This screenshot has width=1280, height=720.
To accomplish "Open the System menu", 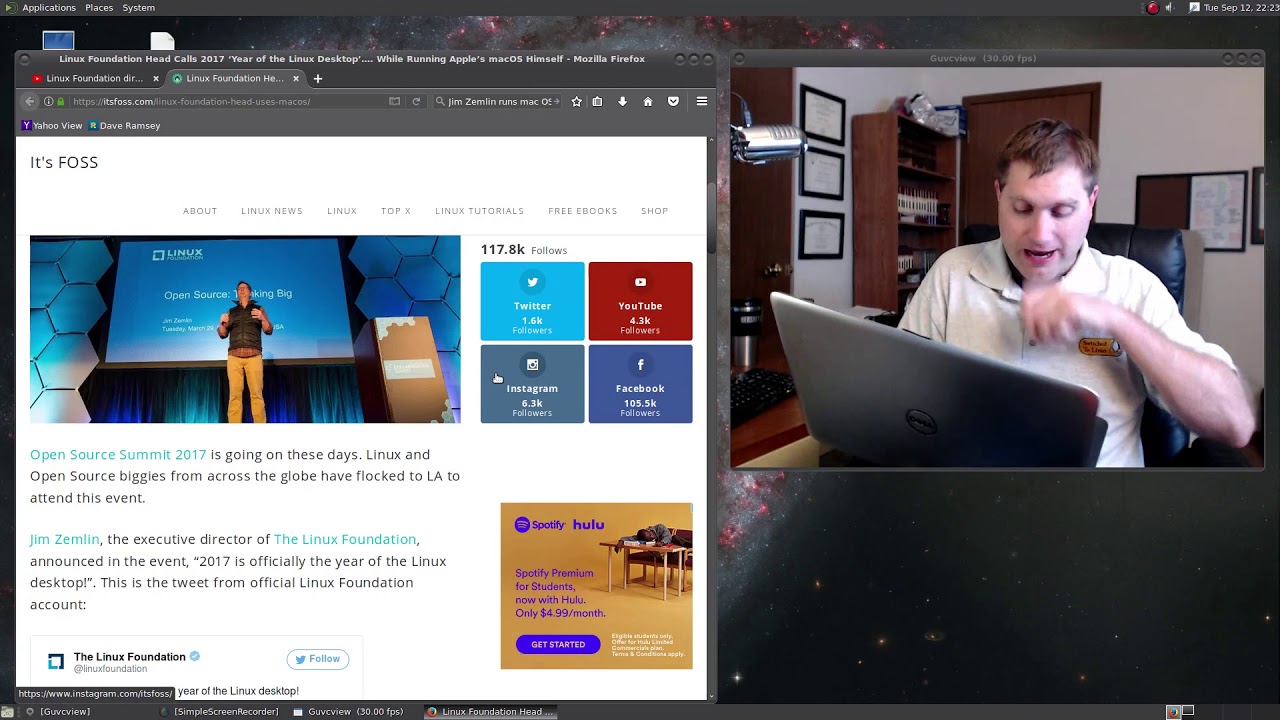I will pos(138,8).
